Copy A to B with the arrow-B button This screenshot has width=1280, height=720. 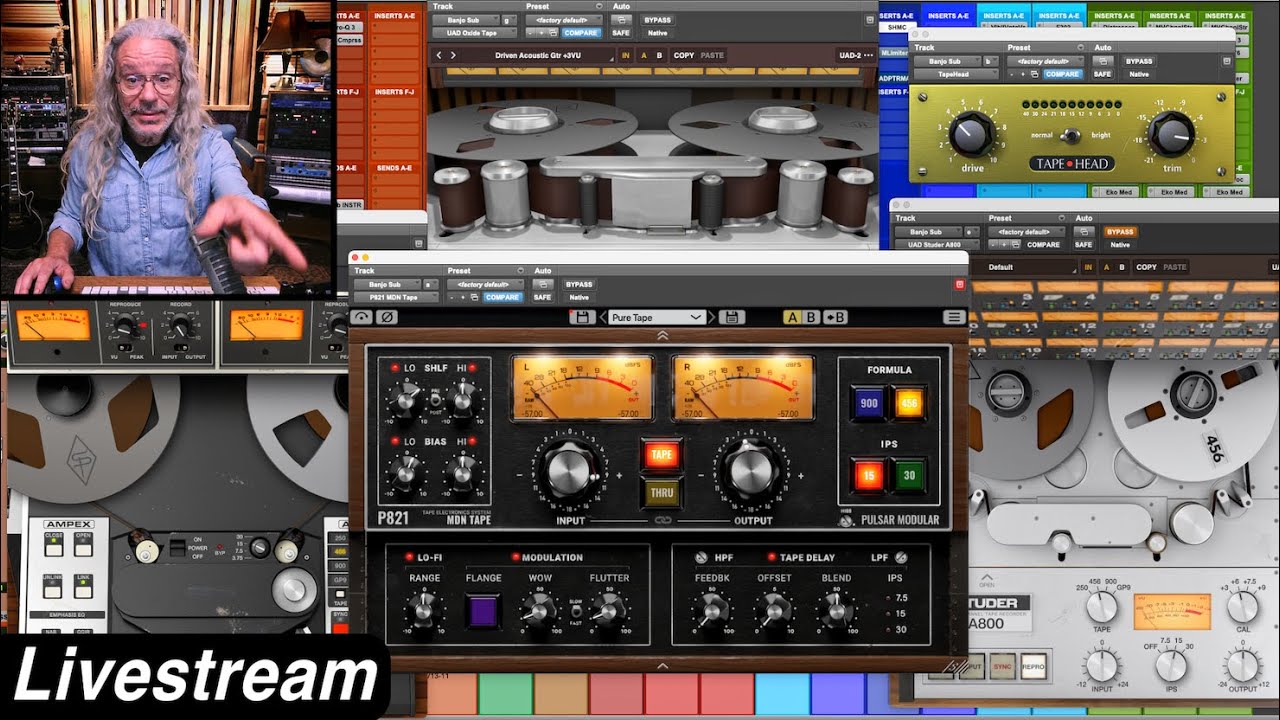(834, 317)
